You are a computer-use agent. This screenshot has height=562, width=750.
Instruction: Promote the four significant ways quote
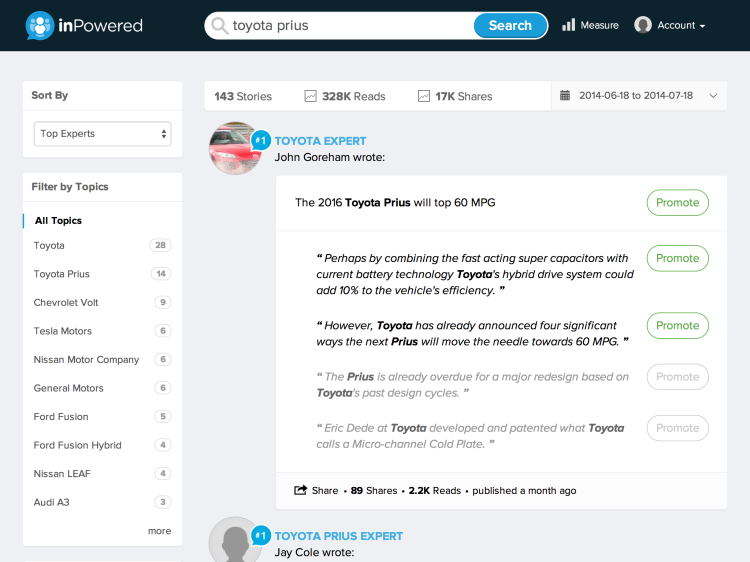(677, 325)
